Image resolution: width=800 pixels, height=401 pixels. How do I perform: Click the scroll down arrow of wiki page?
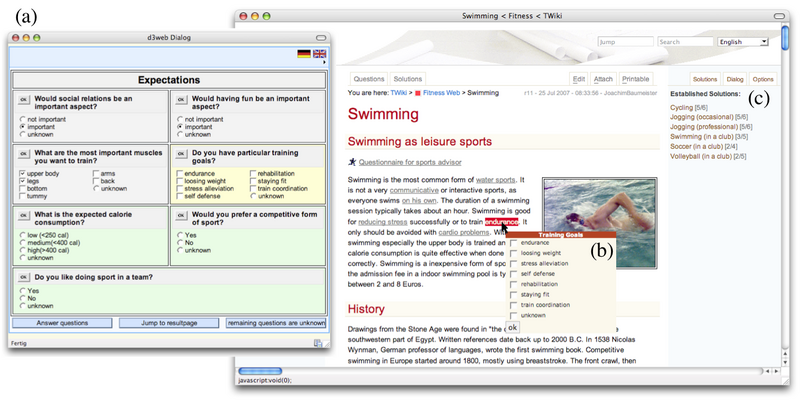tap(785, 364)
